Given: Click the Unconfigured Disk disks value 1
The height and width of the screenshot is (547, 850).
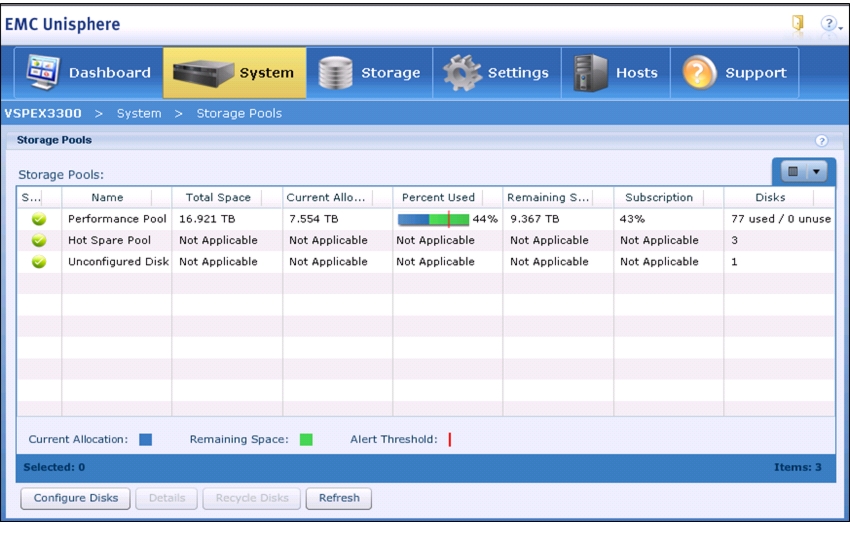Looking at the screenshot, I should (734, 261).
